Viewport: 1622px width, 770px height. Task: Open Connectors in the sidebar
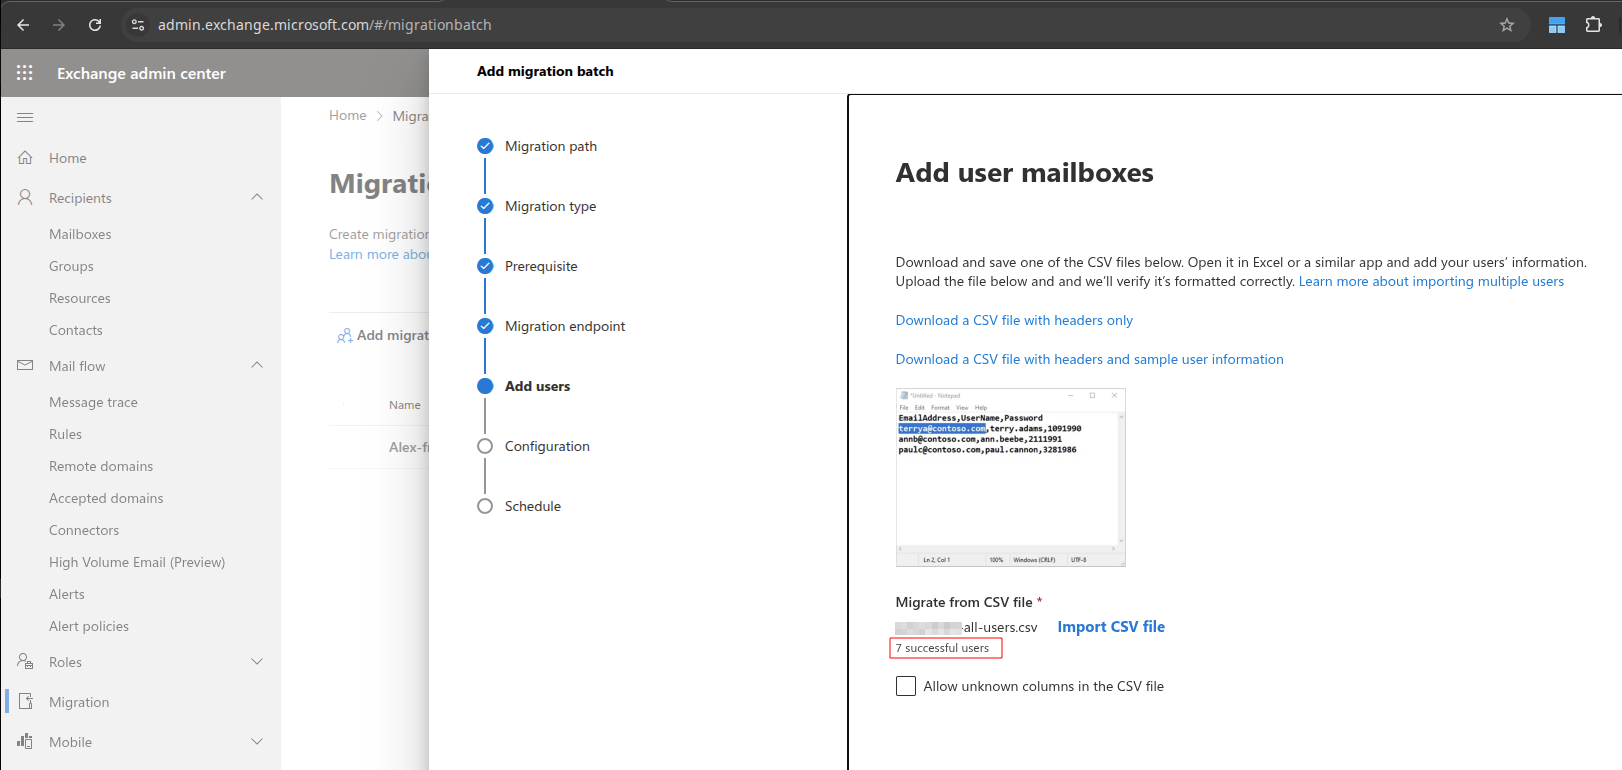point(84,530)
